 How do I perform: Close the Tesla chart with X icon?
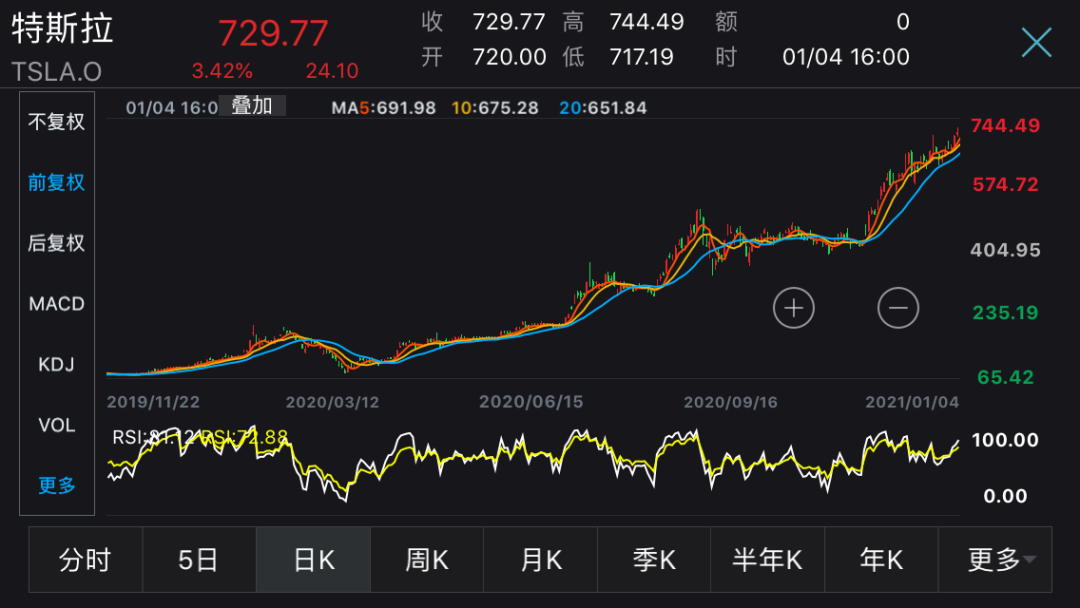1036,42
